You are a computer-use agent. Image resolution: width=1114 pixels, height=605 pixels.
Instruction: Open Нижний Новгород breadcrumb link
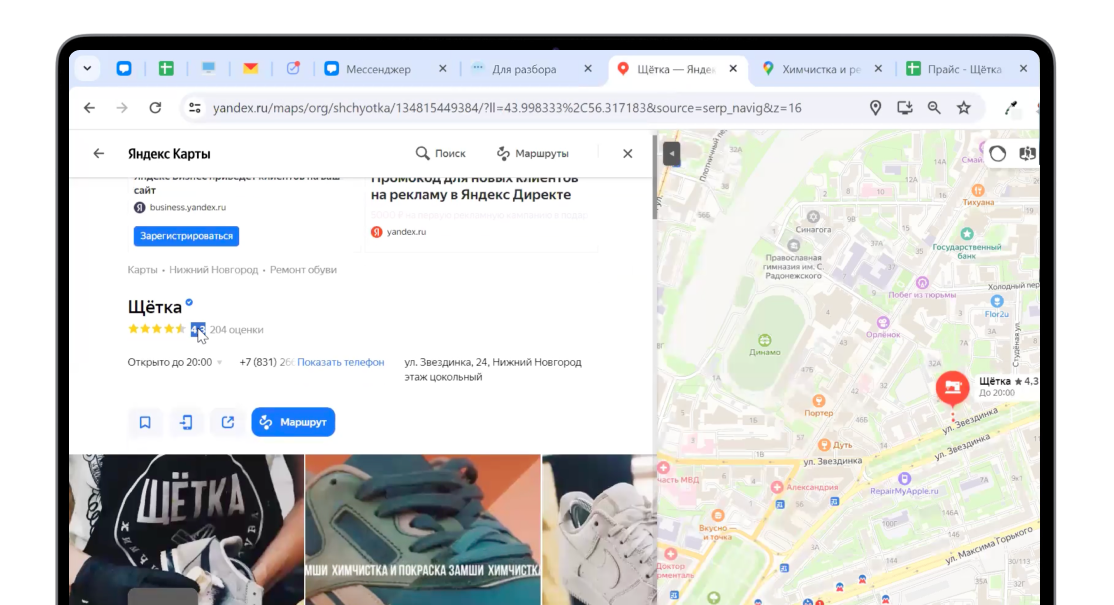(x=214, y=270)
